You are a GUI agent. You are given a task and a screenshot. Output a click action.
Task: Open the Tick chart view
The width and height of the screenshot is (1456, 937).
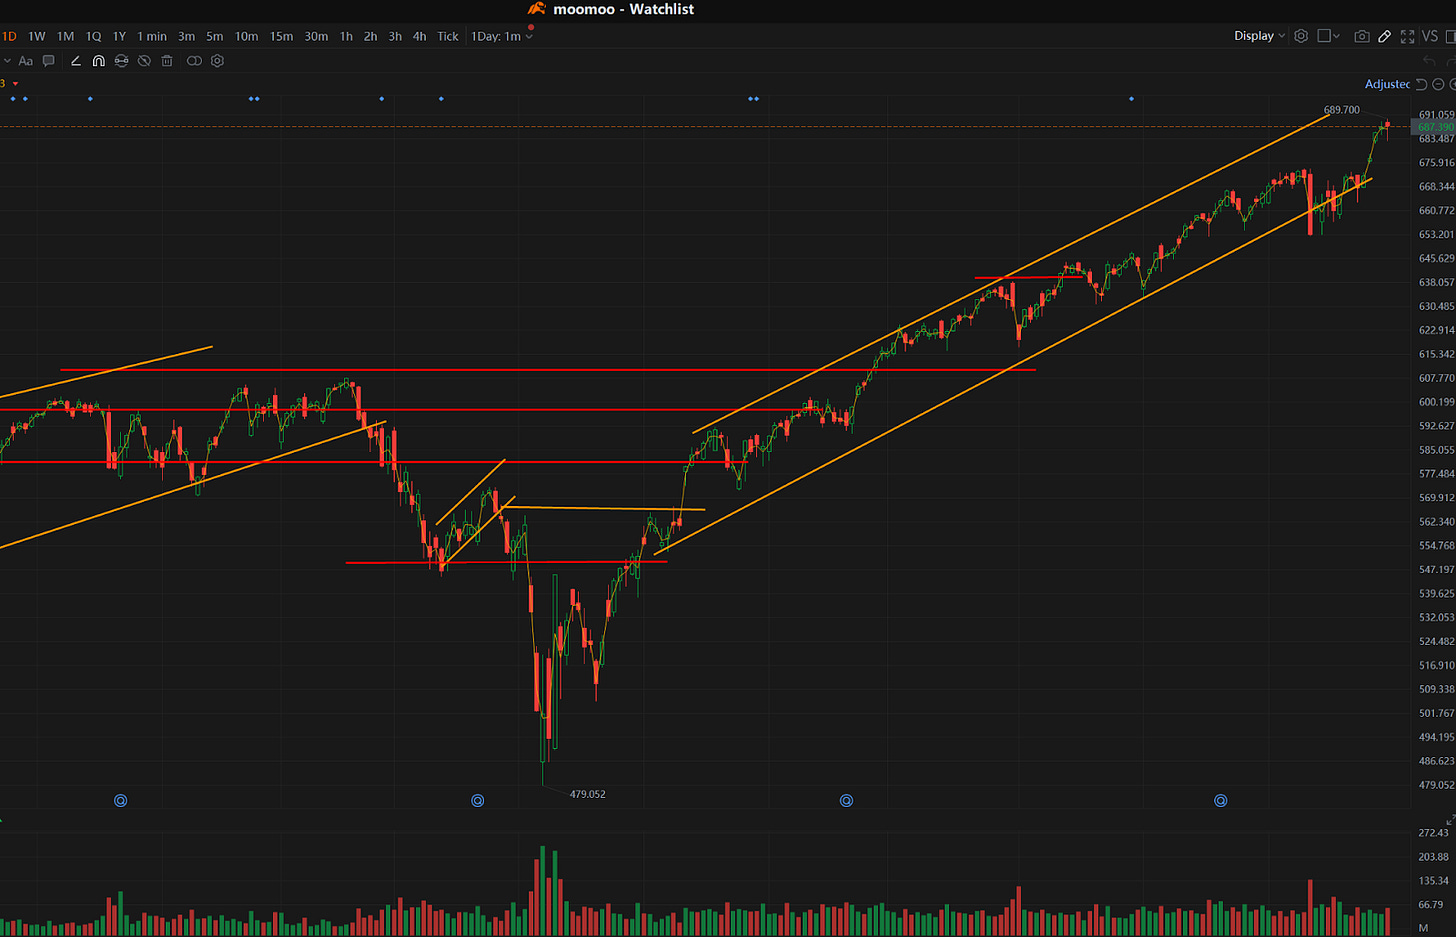[x=448, y=36]
